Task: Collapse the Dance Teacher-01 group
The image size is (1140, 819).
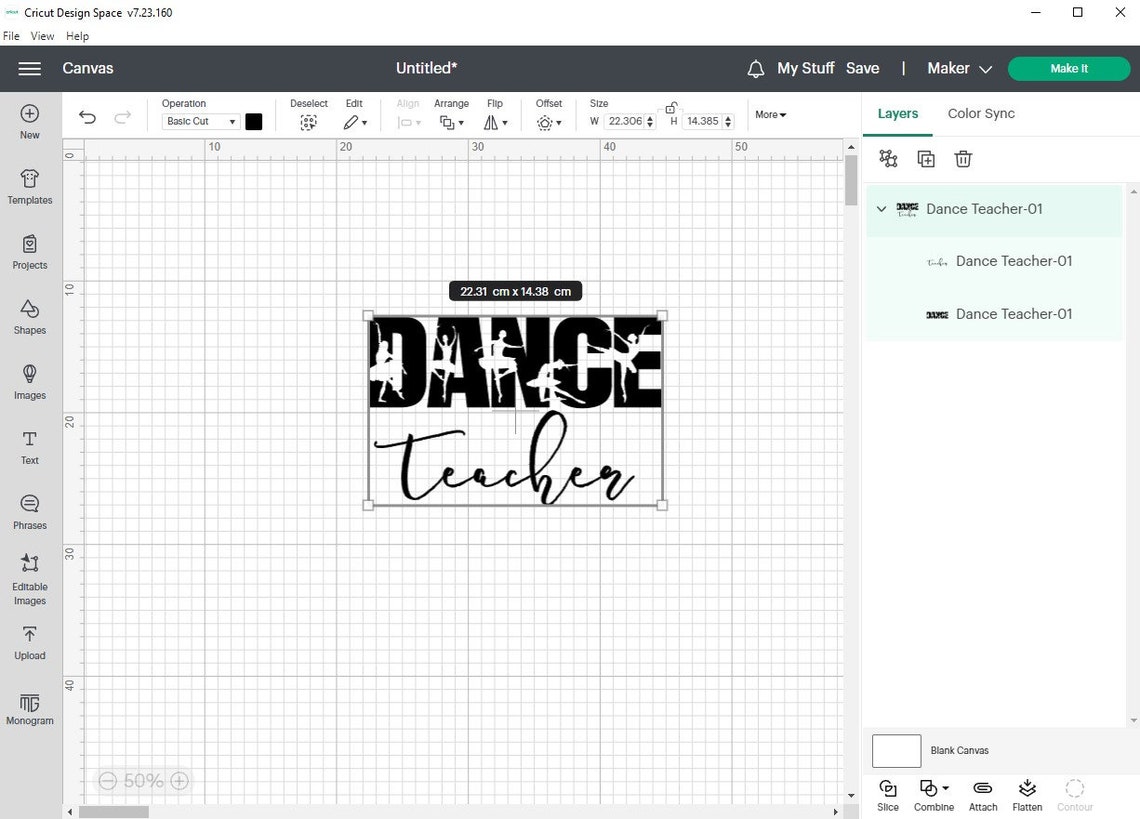Action: (881, 209)
